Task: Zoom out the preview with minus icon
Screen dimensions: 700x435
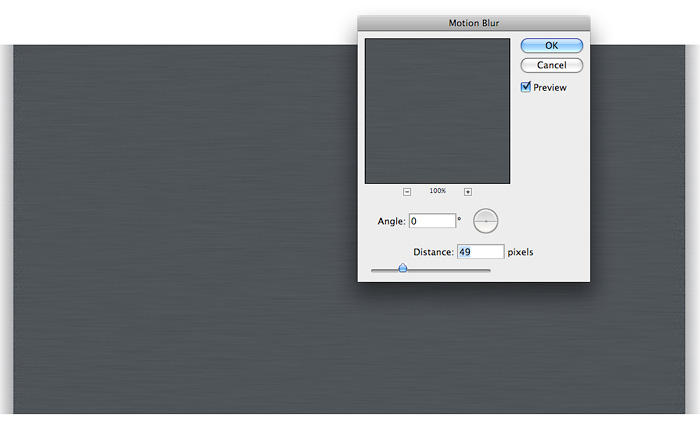Action: 407,191
